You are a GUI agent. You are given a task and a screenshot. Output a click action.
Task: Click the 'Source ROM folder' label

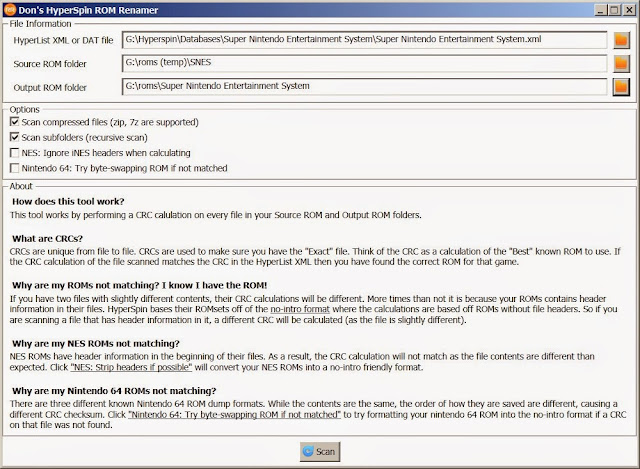(x=50, y=64)
